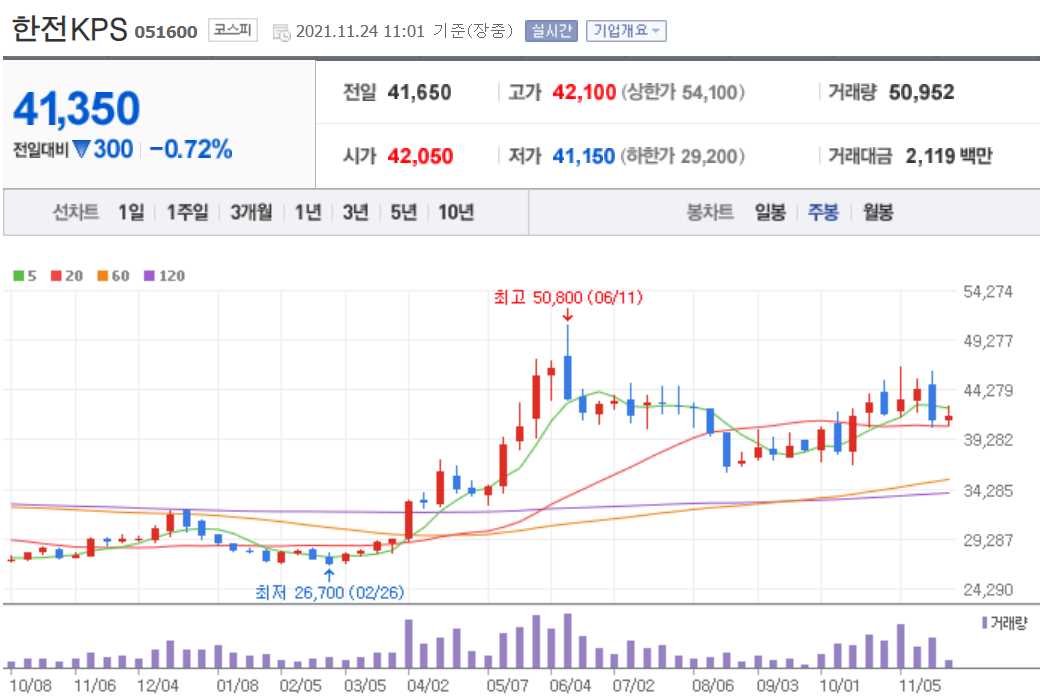Select the 10년 line chart tab
Screen dimensions: 1040x700
click(456, 212)
